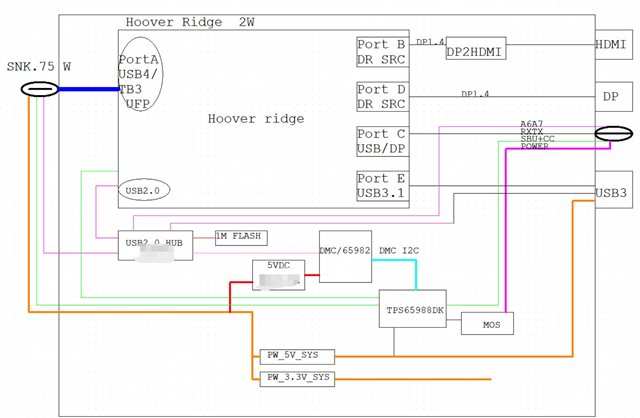The image size is (640, 418).
Task: Click the 'SNK.75 W' label
Action: 39,67
